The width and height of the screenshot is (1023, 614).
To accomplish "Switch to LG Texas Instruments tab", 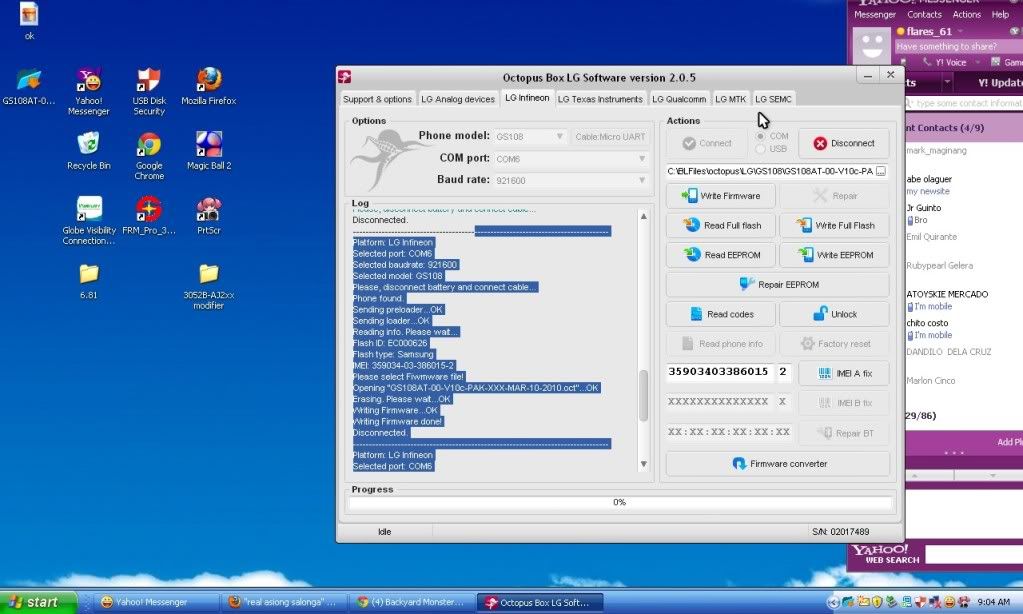I will (x=600, y=99).
